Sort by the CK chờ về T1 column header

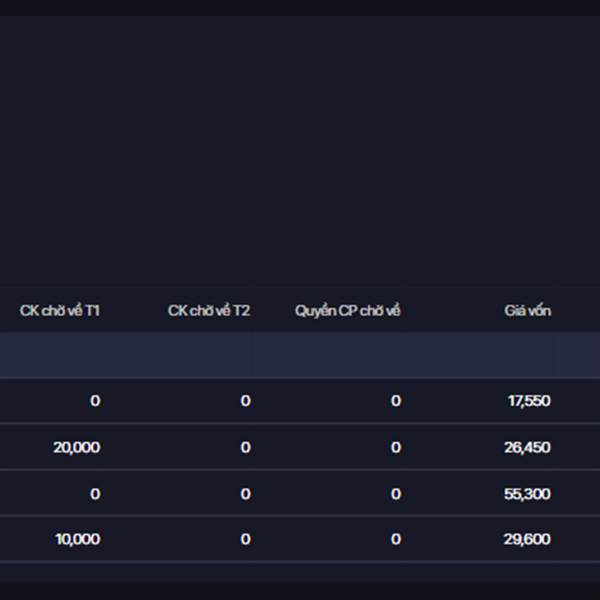pos(60,311)
